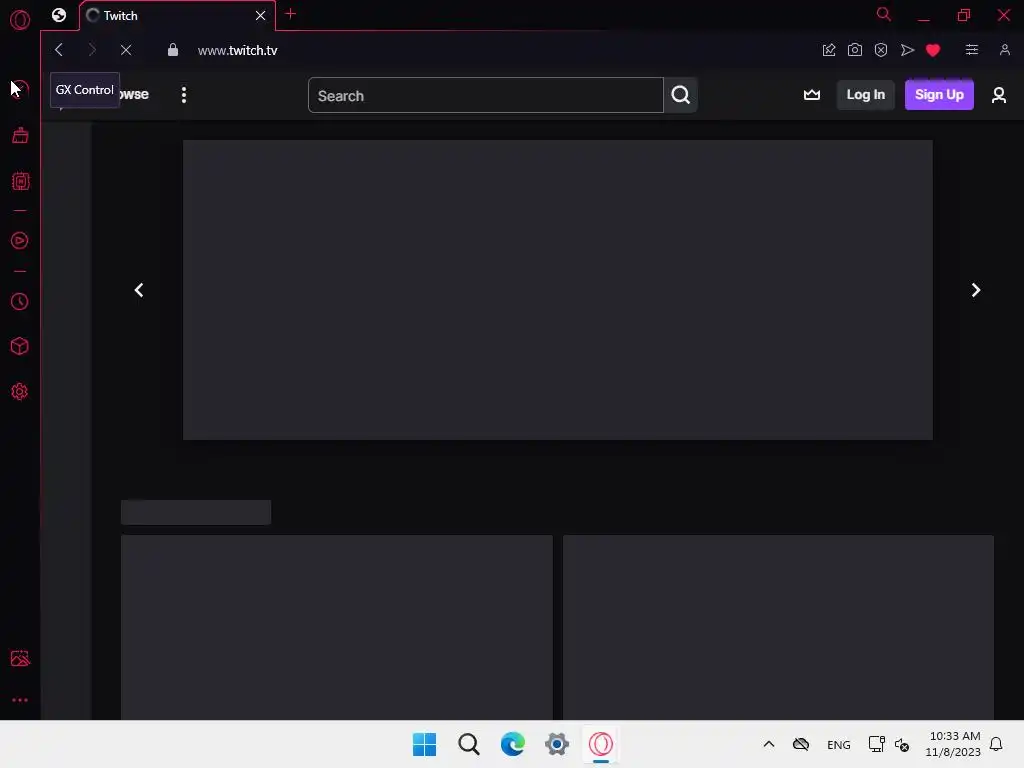This screenshot has width=1024, height=768.
Task: Open the ad blocker shield icon
Action: (x=881, y=50)
